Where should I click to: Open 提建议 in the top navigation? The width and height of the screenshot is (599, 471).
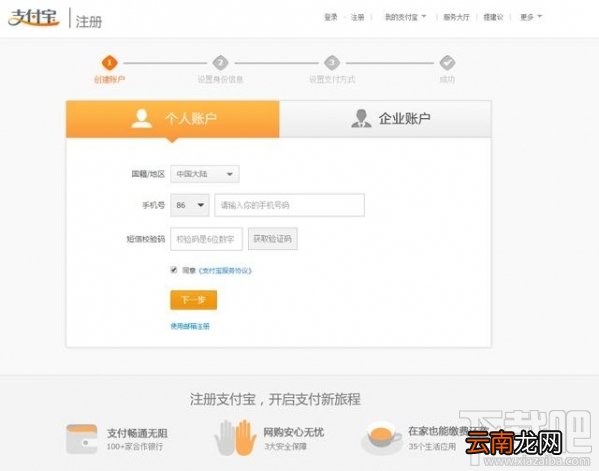493,17
